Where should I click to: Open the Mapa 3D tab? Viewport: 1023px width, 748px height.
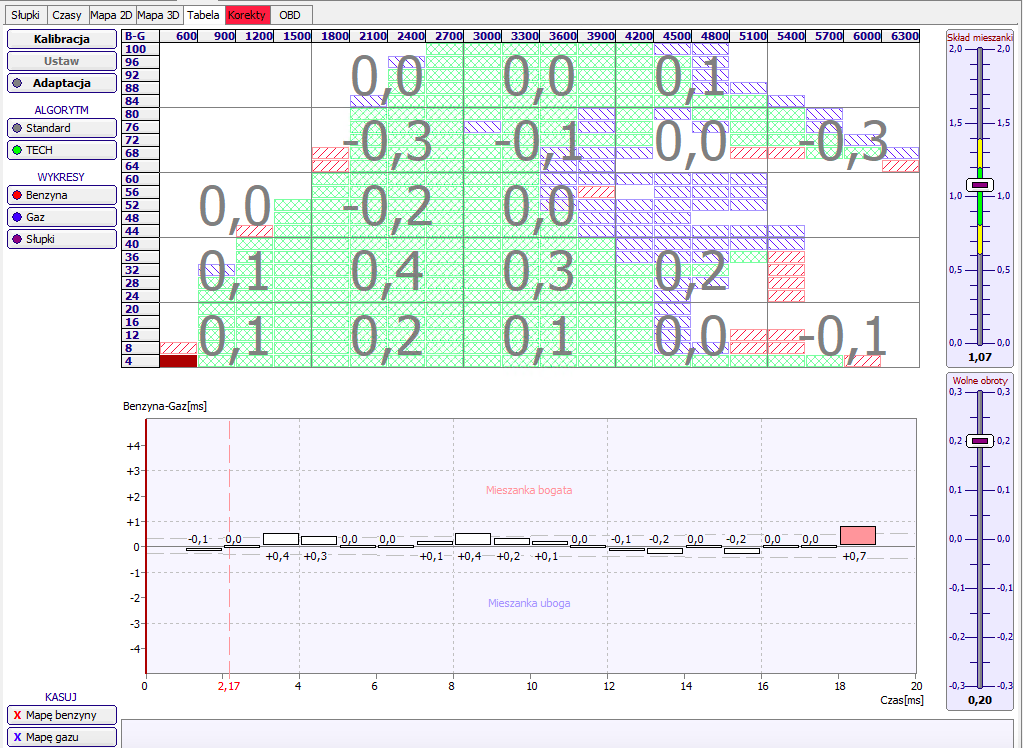[158, 16]
